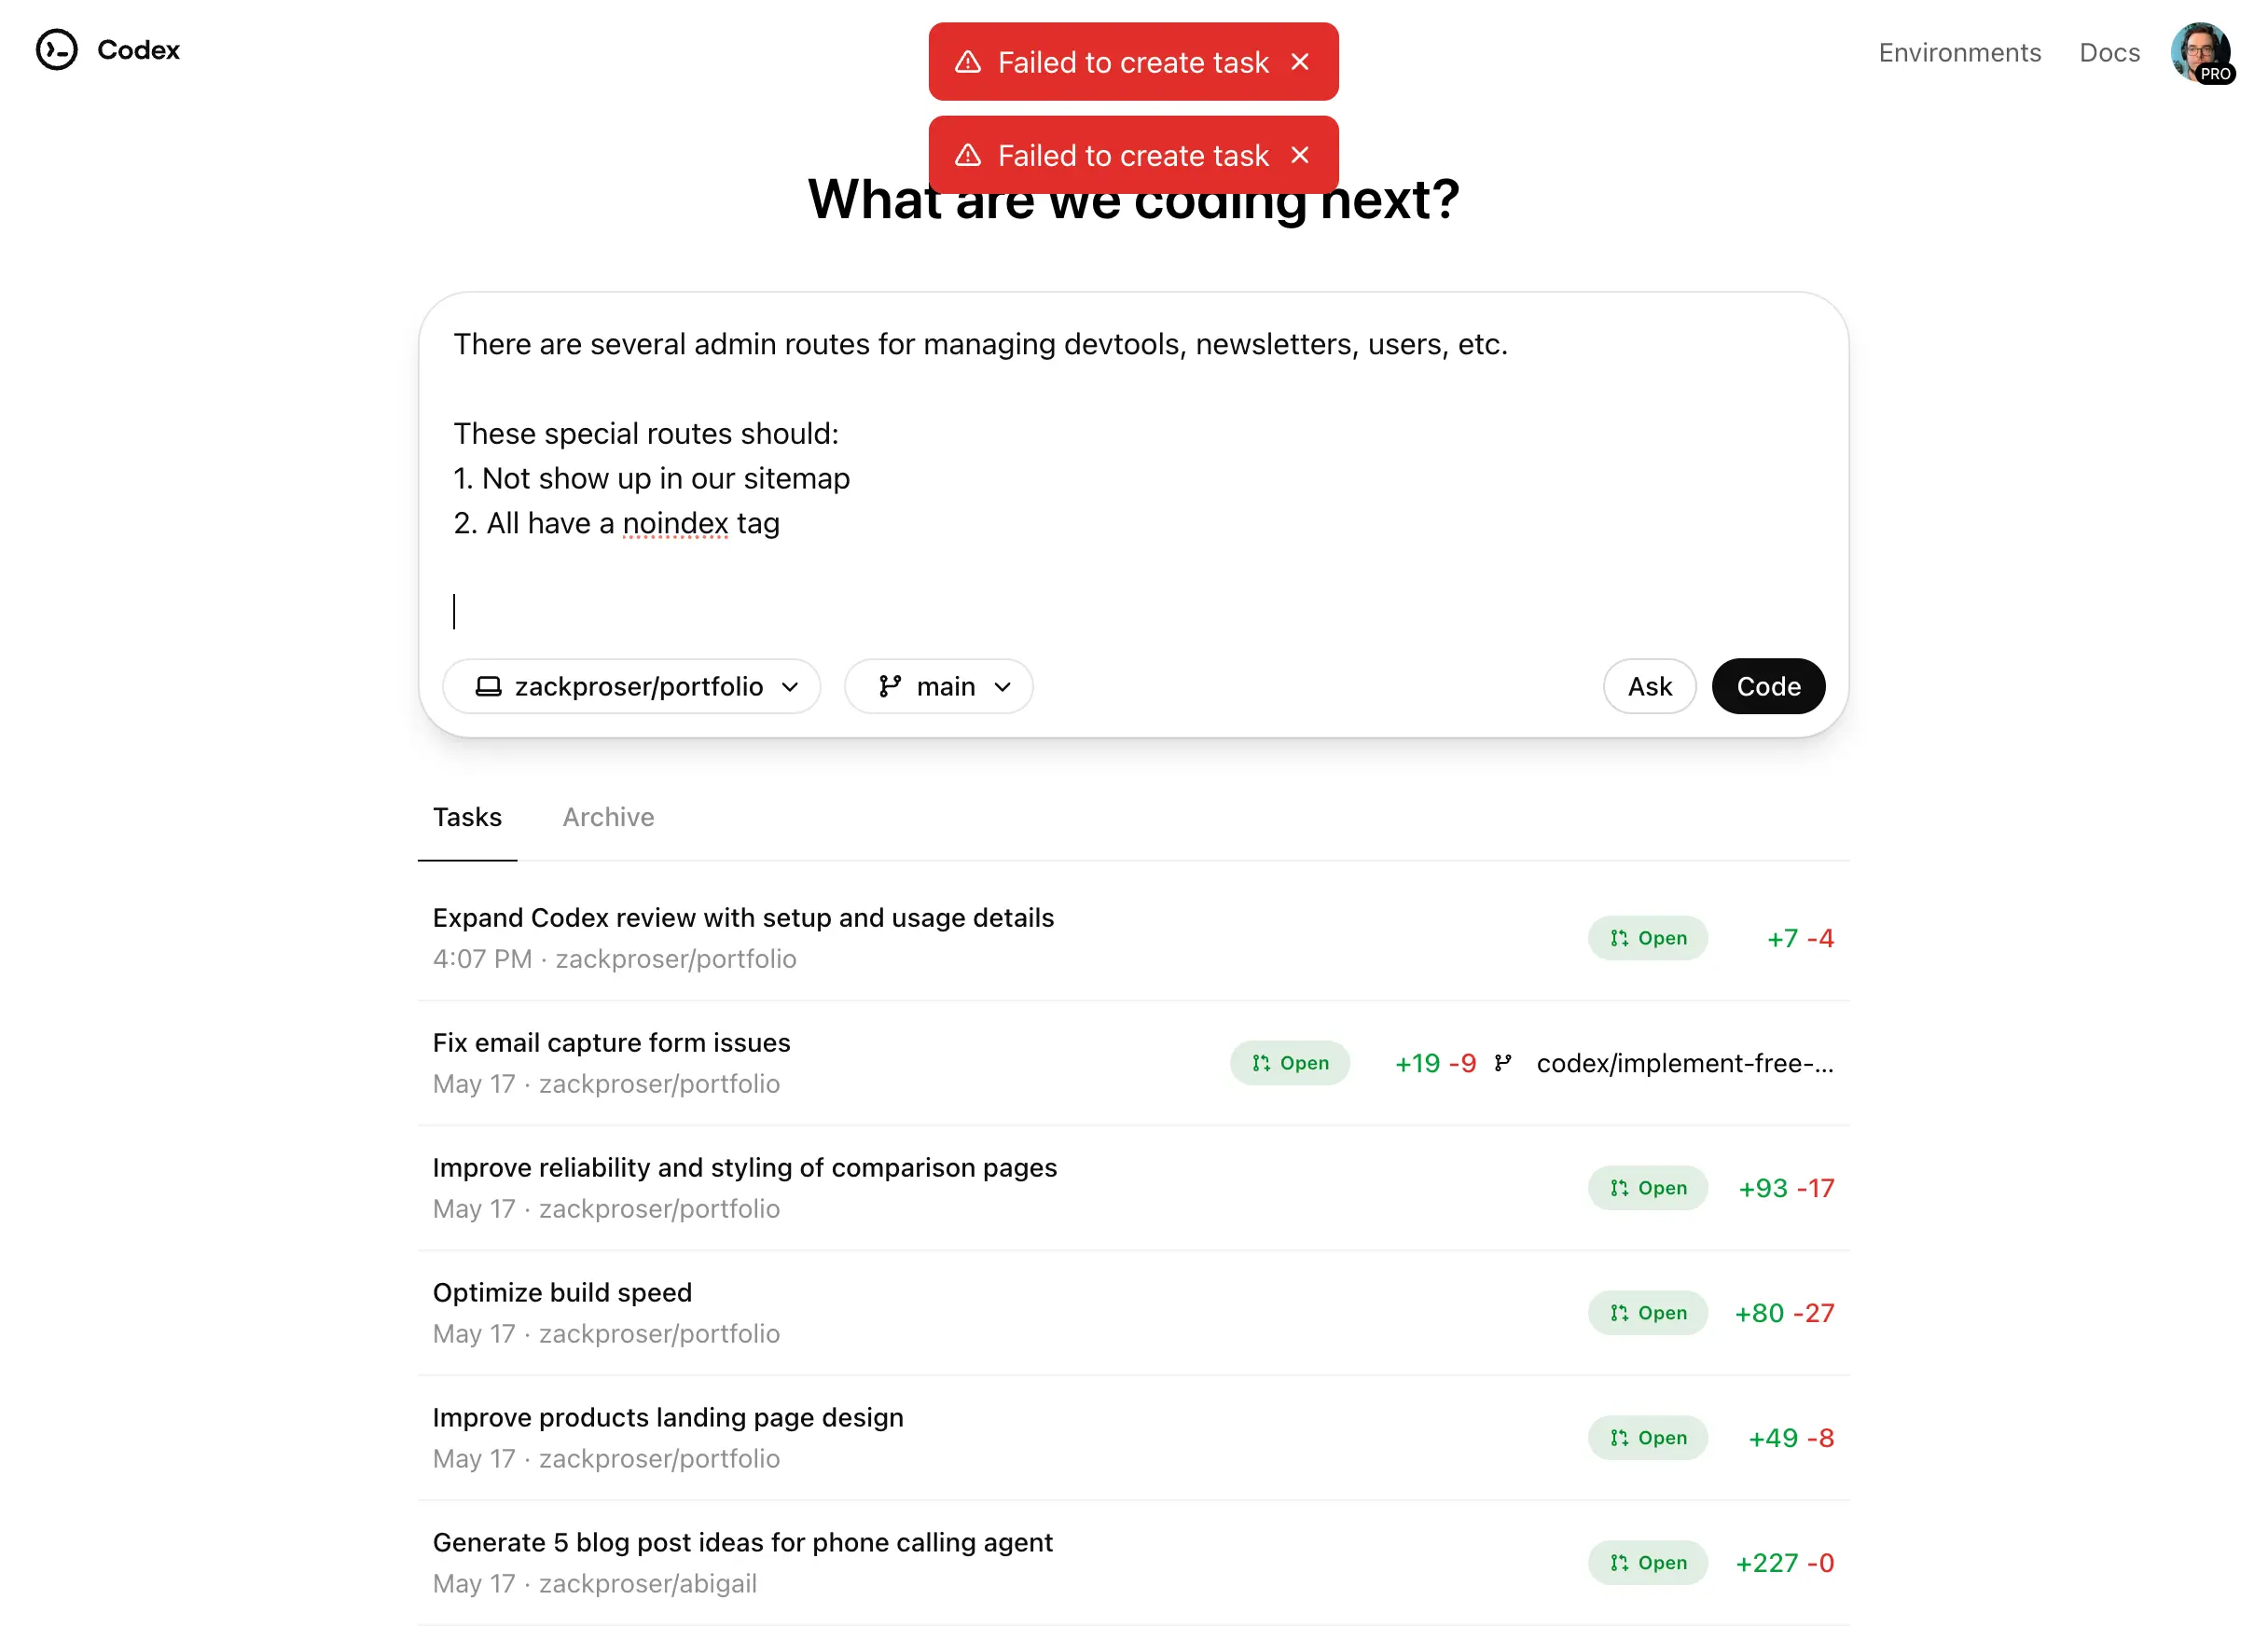2268x1641 pixels.
Task: Dismiss the lower Failed to create task toast
Action: 1301,155
